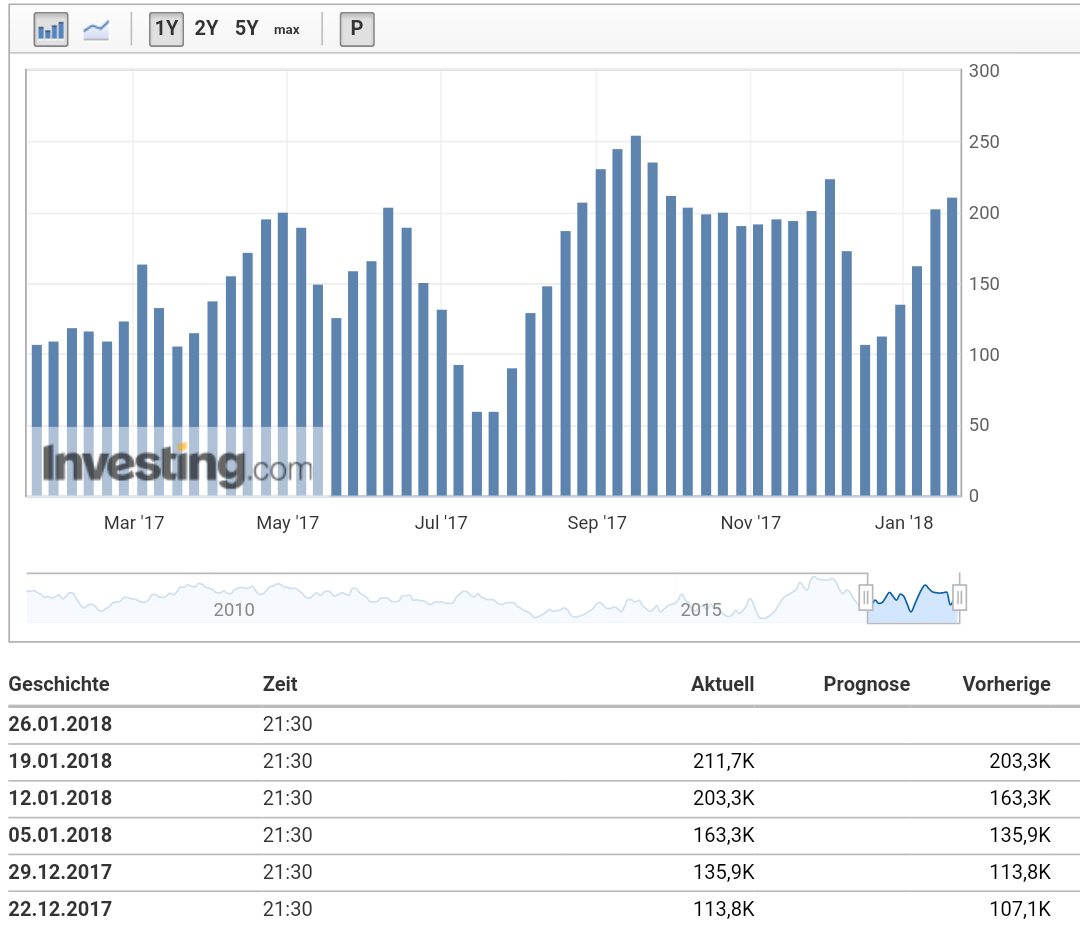The height and width of the screenshot is (943, 1080).
Task: Click the 113,8K actual value for 22.12.2017
Action: 724,909
